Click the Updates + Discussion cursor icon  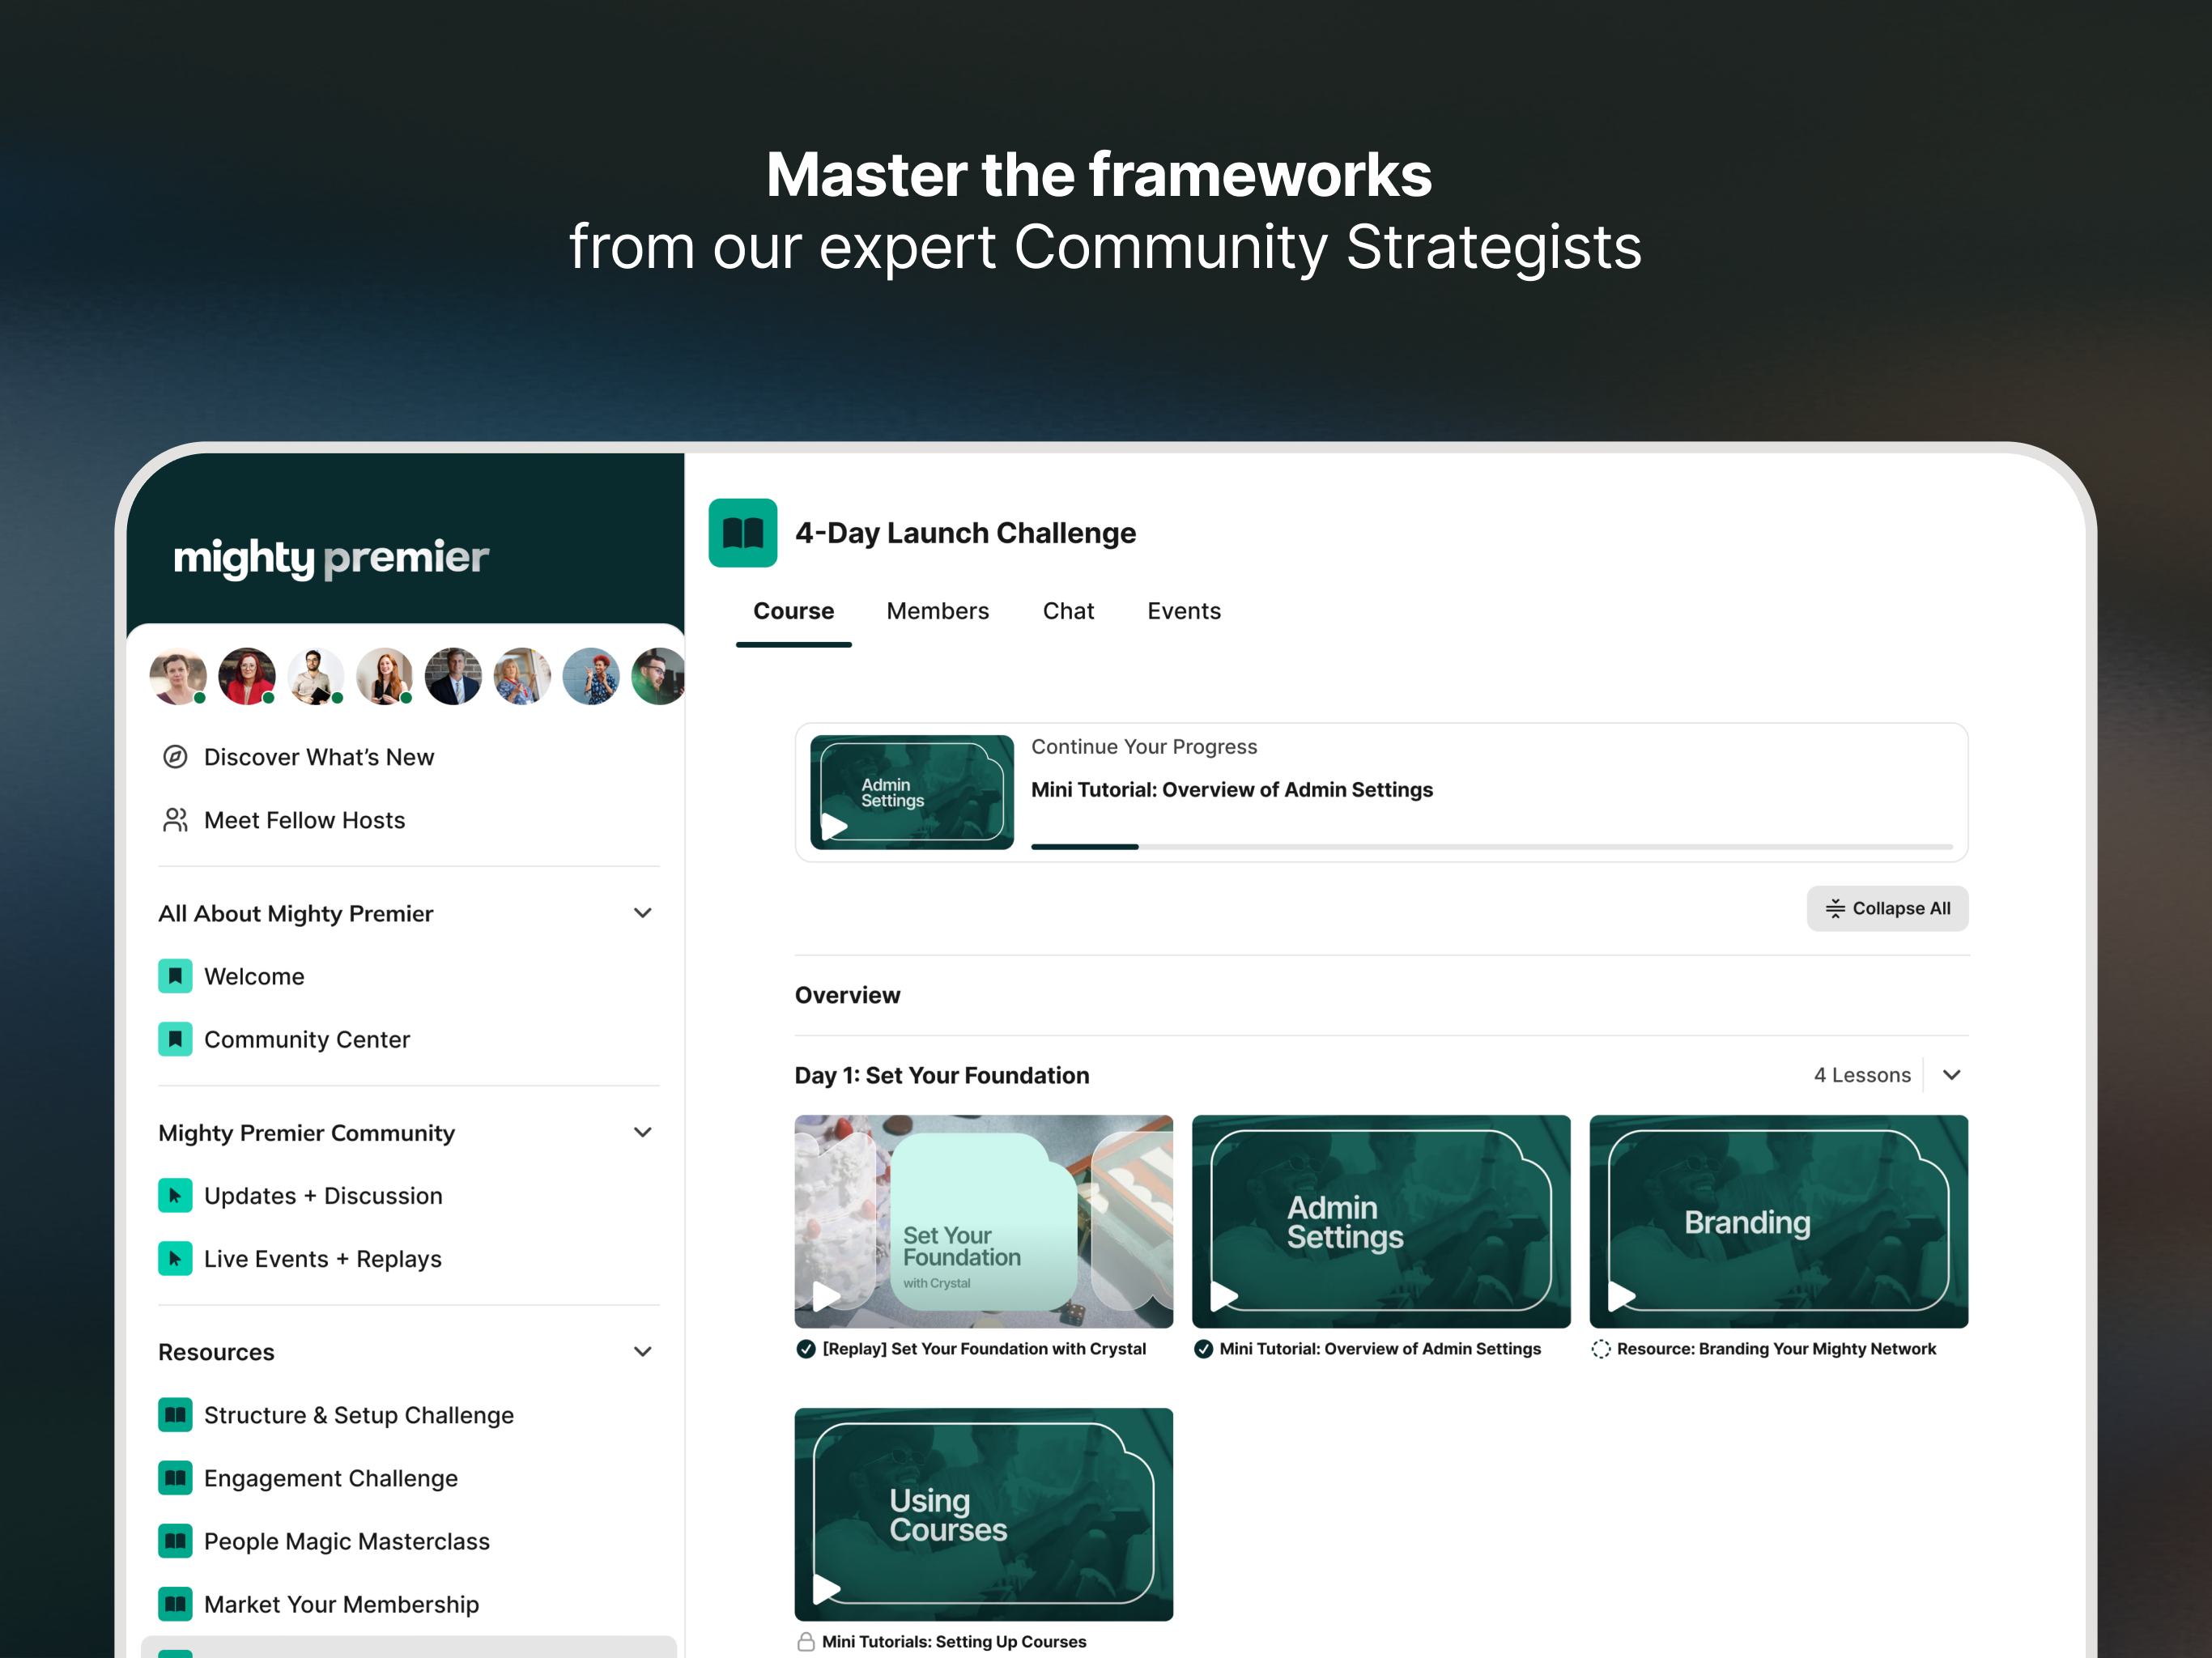click(x=175, y=1196)
